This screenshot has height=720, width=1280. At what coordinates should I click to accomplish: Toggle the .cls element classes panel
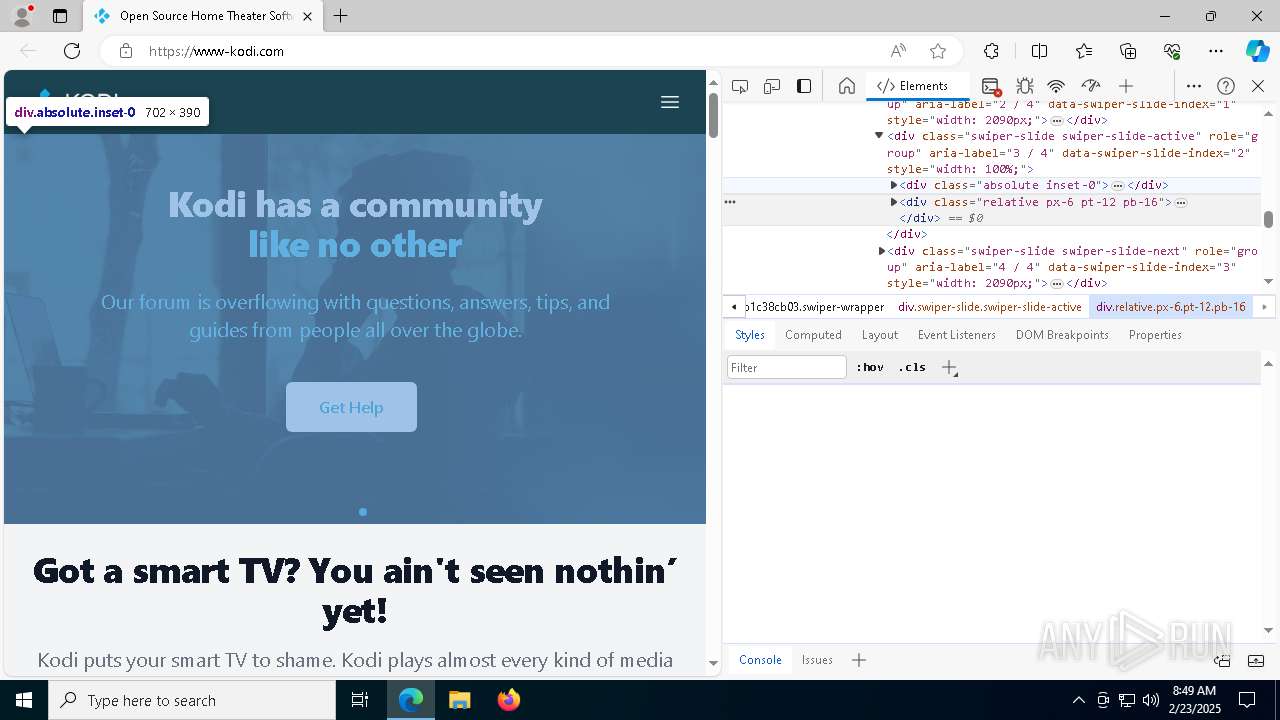click(x=912, y=367)
